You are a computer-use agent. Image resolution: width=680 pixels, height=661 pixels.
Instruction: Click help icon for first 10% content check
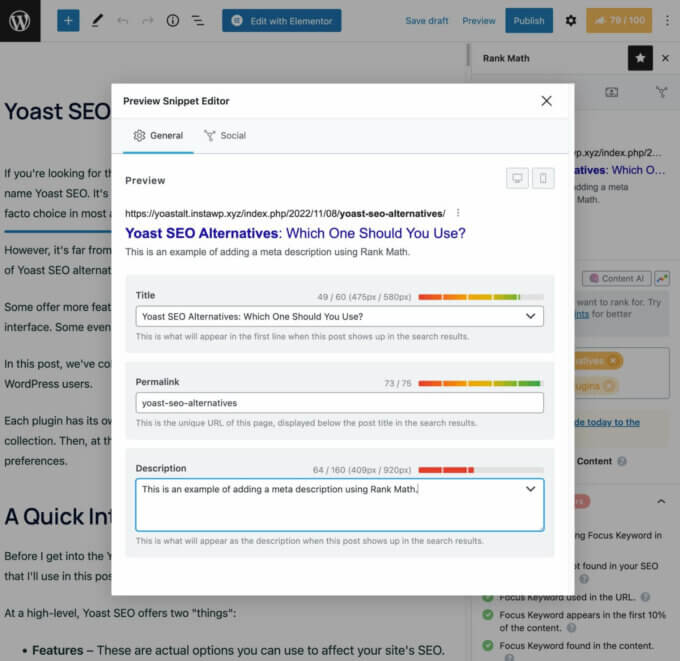pyautogui.click(x=572, y=628)
